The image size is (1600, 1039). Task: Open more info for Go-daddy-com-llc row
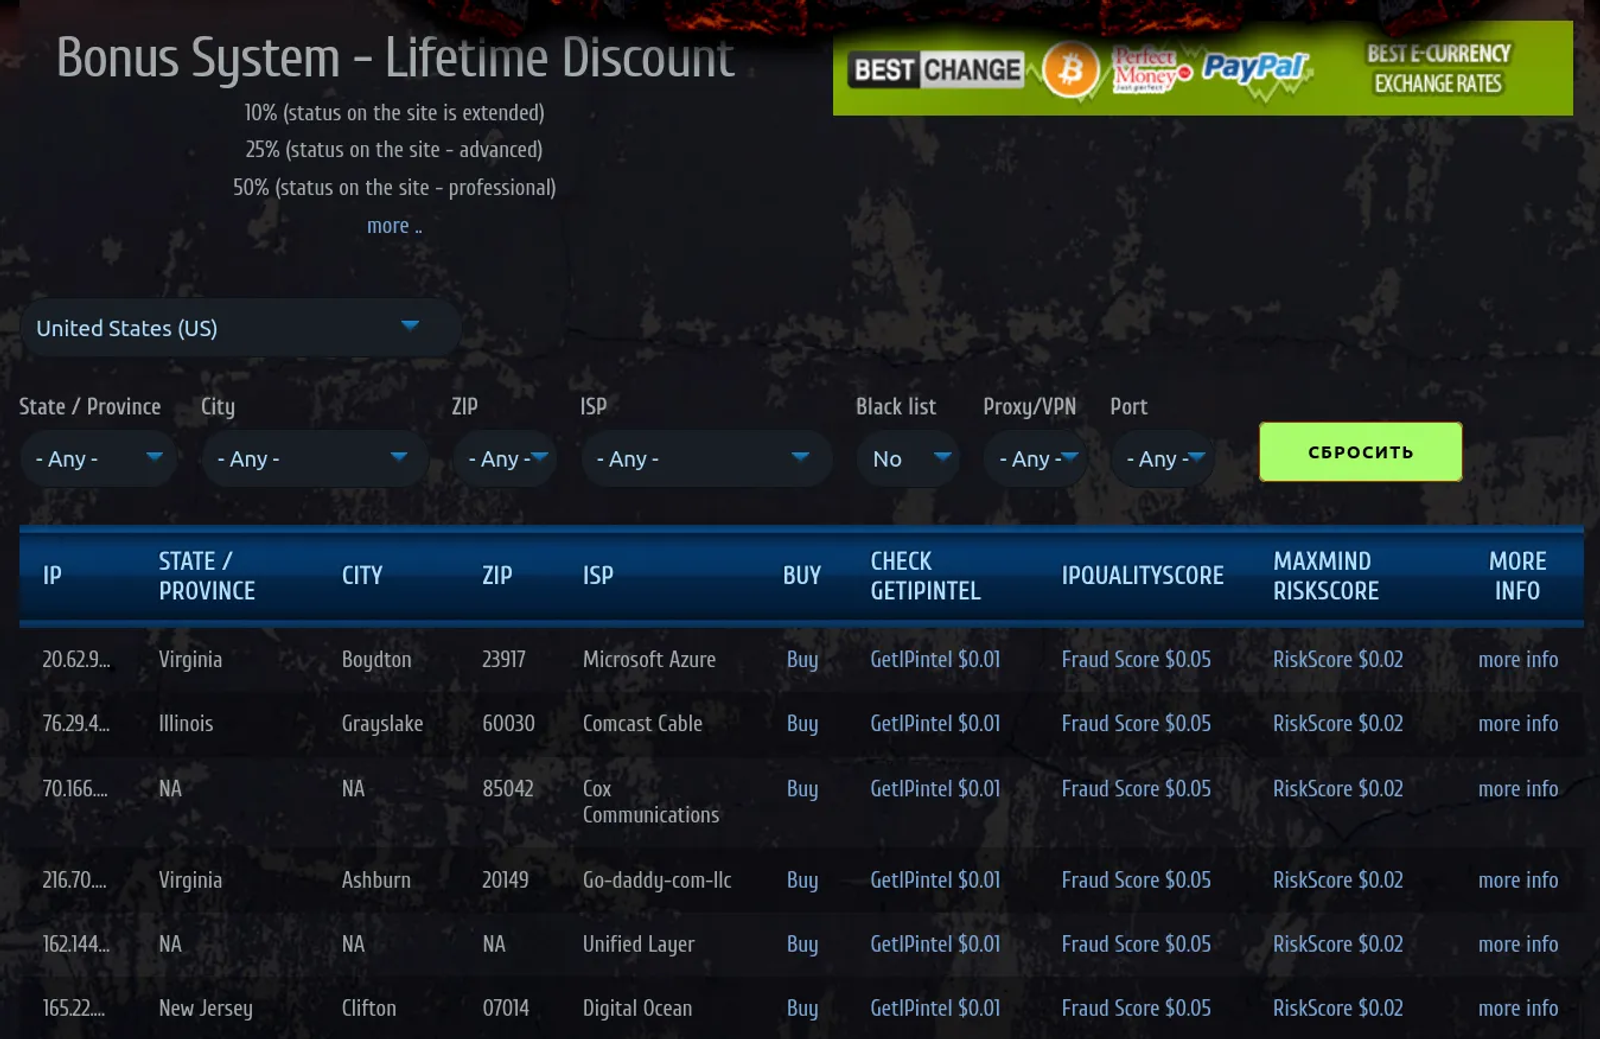[x=1518, y=881]
